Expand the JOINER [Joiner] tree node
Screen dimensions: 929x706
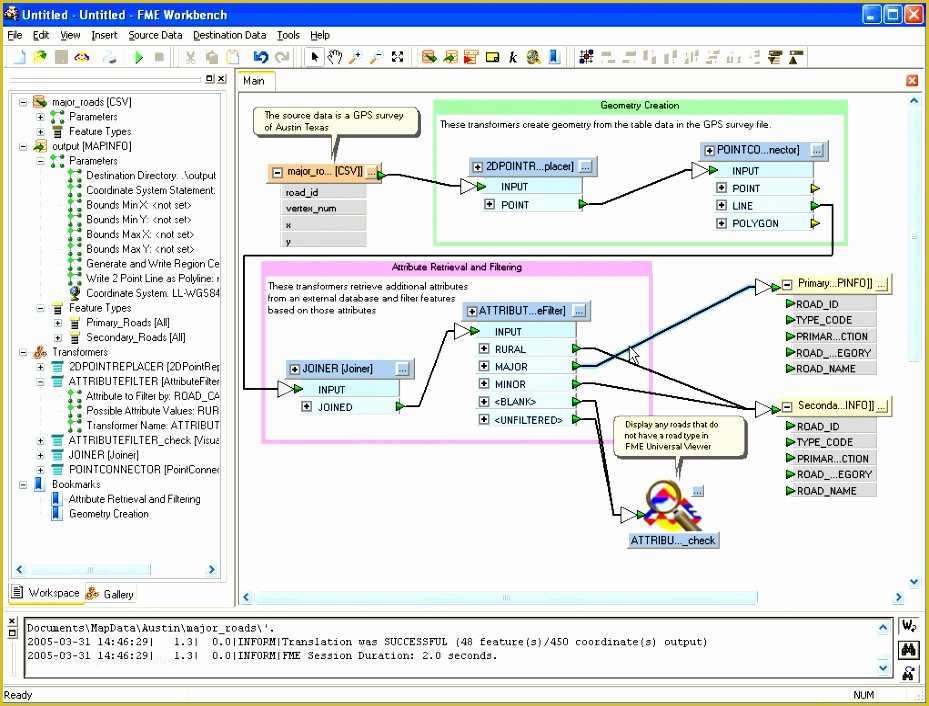point(40,455)
